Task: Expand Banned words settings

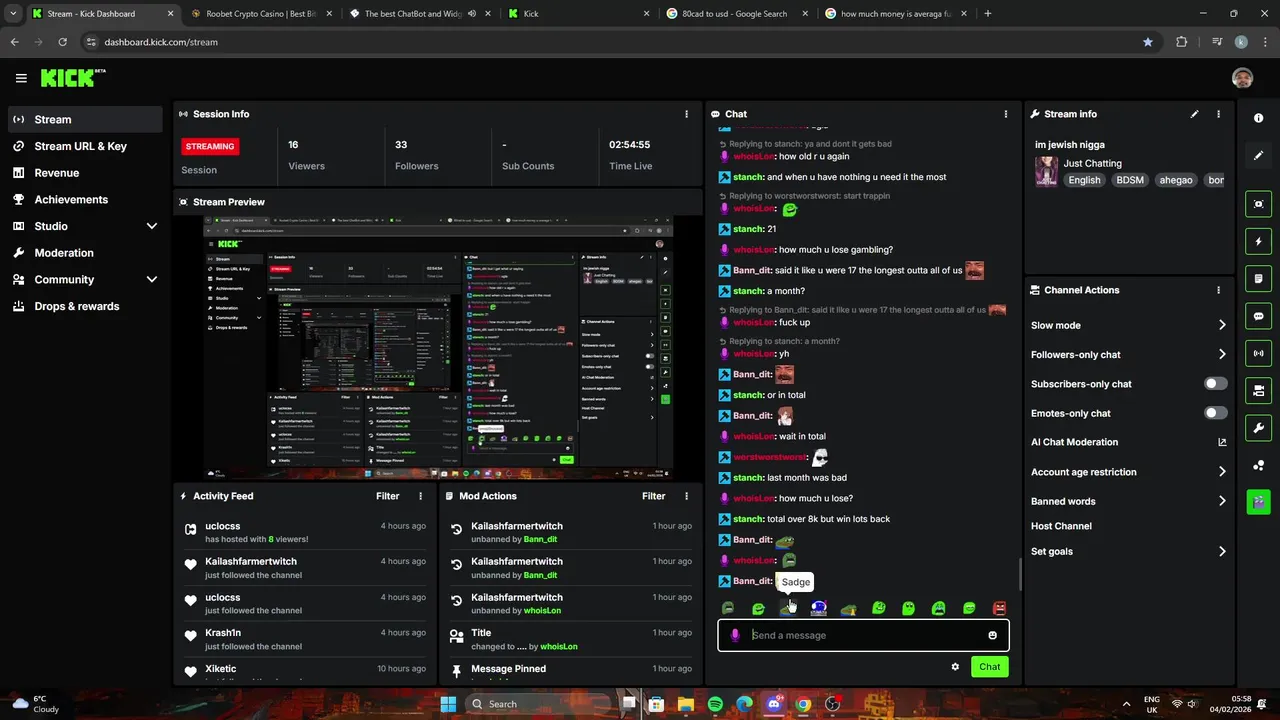Action: [x=1222, y=501]
